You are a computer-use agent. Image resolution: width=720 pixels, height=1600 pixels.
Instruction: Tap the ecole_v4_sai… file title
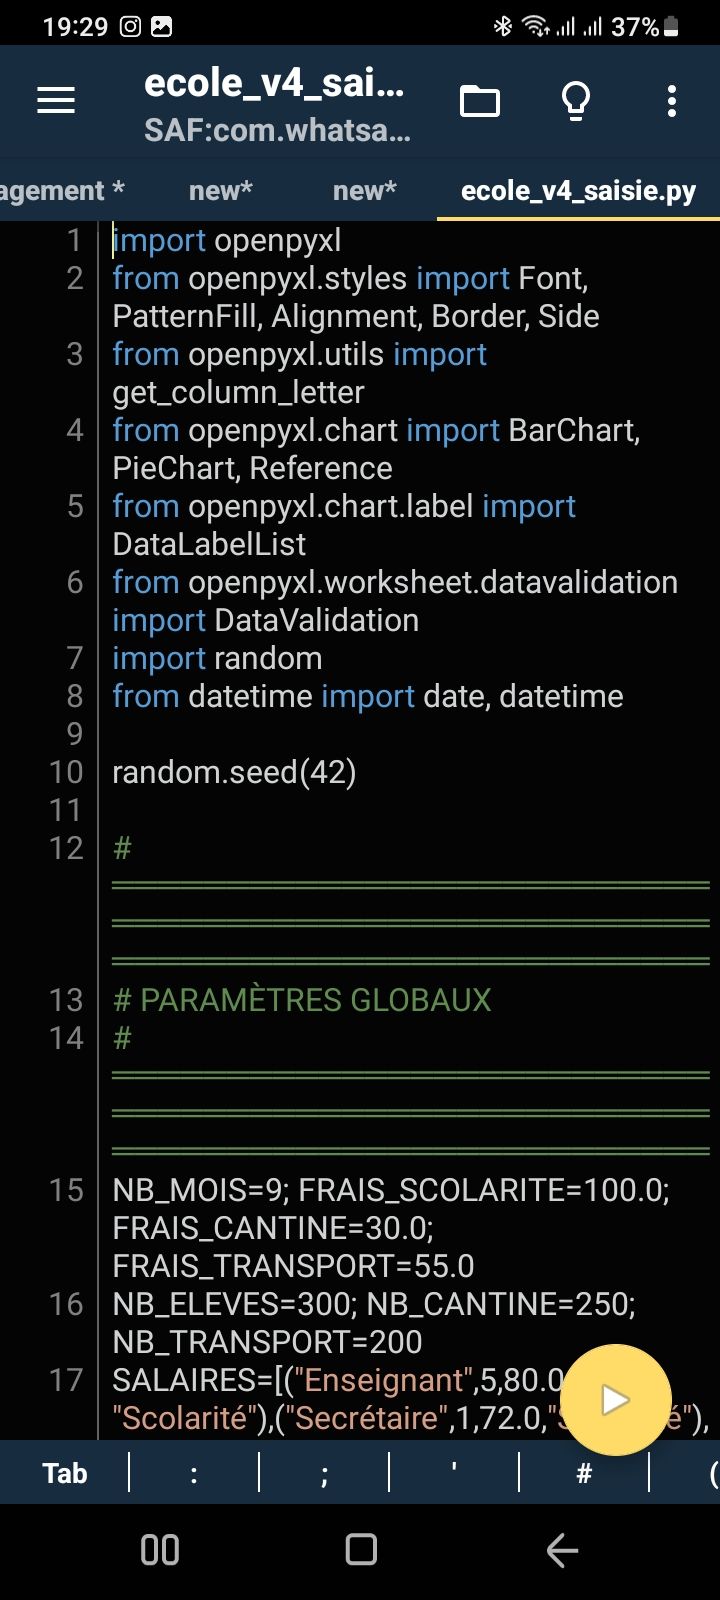pos(274,83)
